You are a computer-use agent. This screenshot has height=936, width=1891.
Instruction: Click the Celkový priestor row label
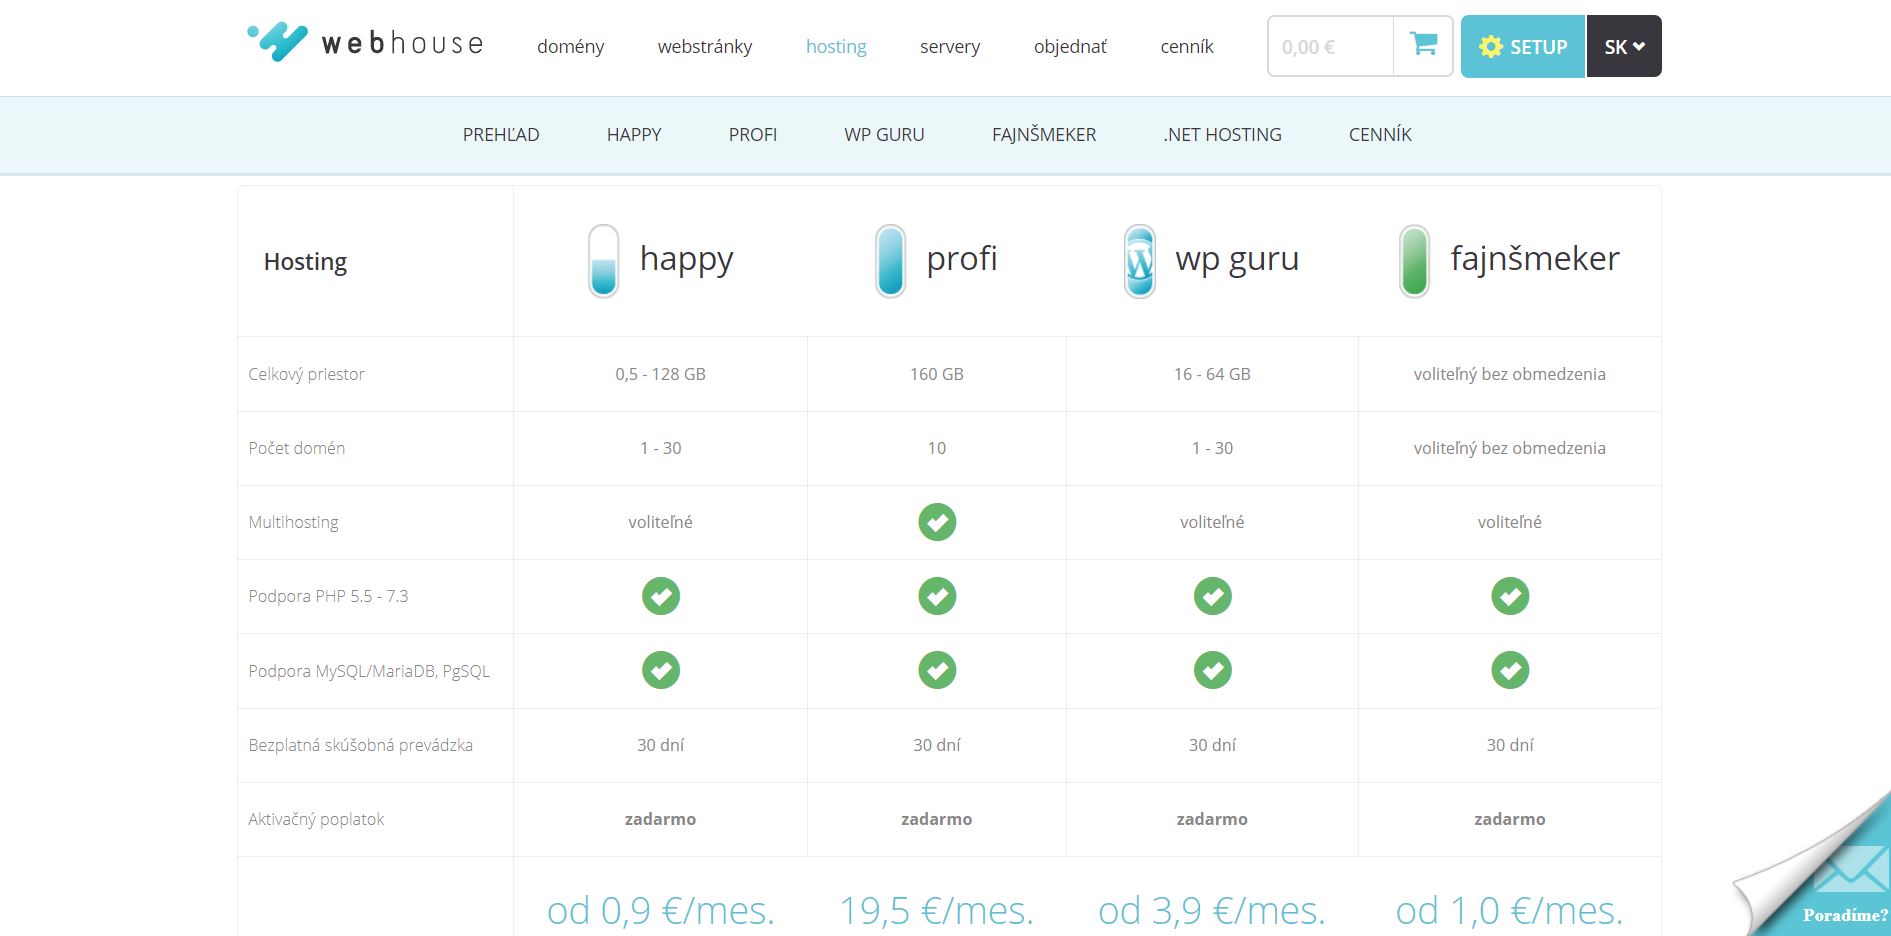306,374
